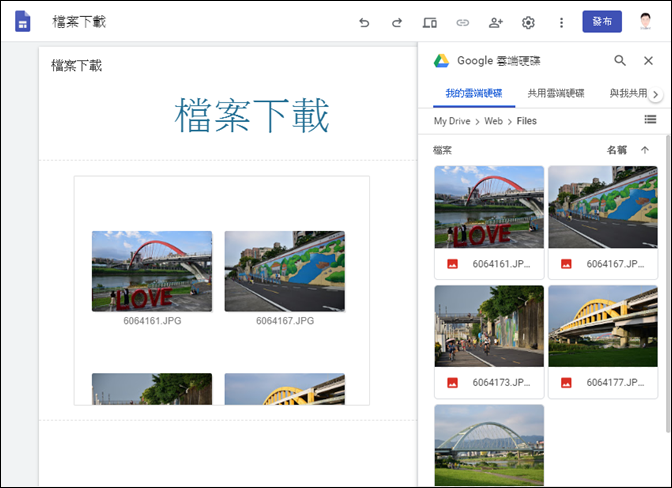Click file name 6064173.JP... in Drive panel
The image size is (672, 488).
click(x=501, y=383)
